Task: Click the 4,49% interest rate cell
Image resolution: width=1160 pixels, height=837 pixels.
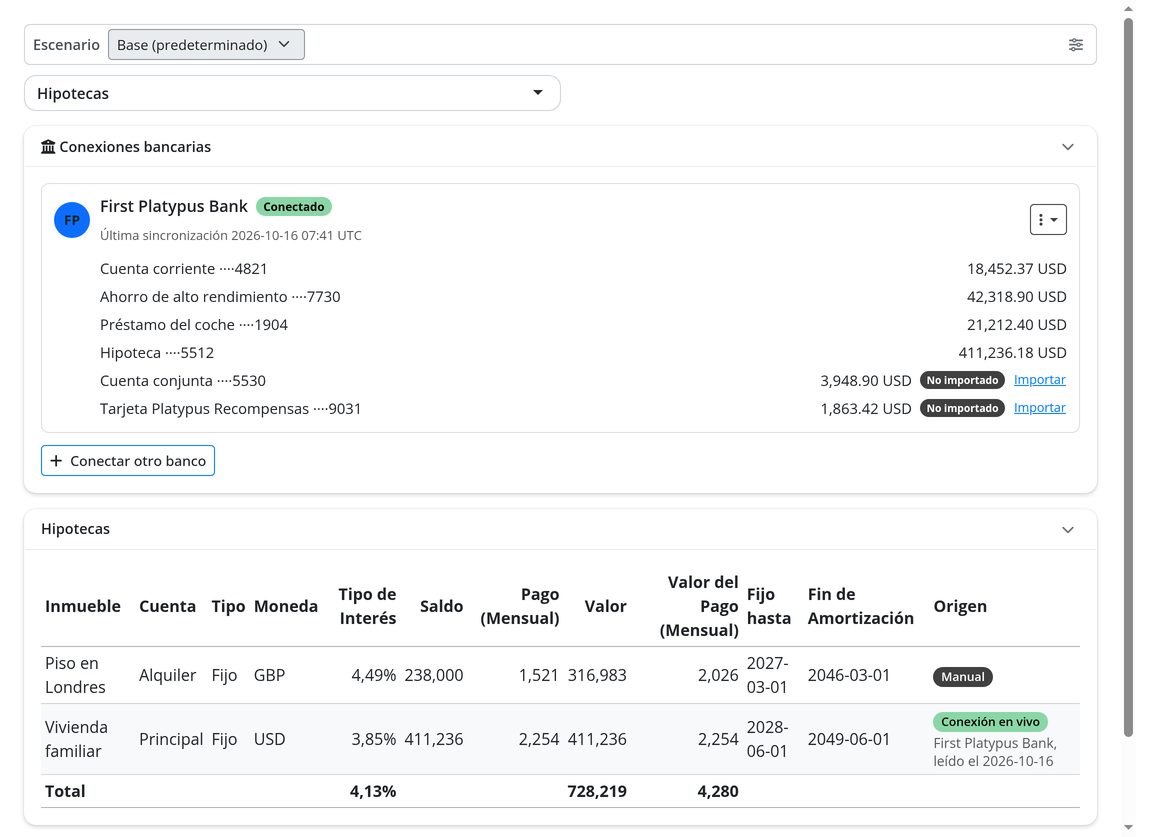Action: pyautogui.click(x=374, y=675)
